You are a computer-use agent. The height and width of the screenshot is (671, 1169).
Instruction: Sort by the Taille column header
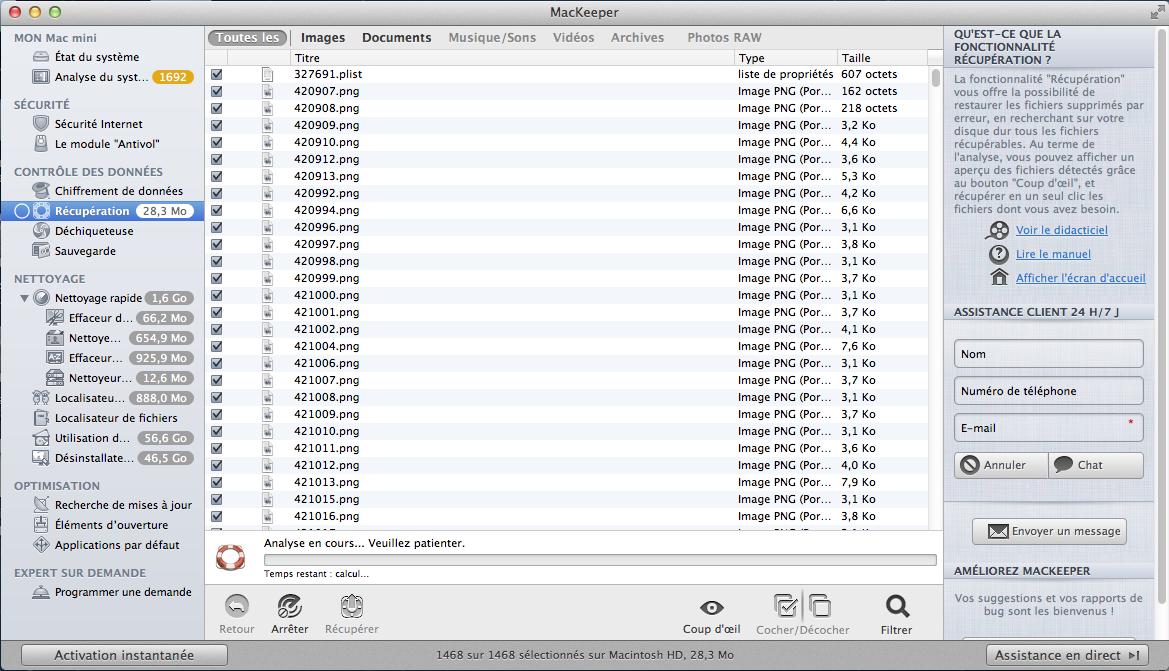pos(882,58)
